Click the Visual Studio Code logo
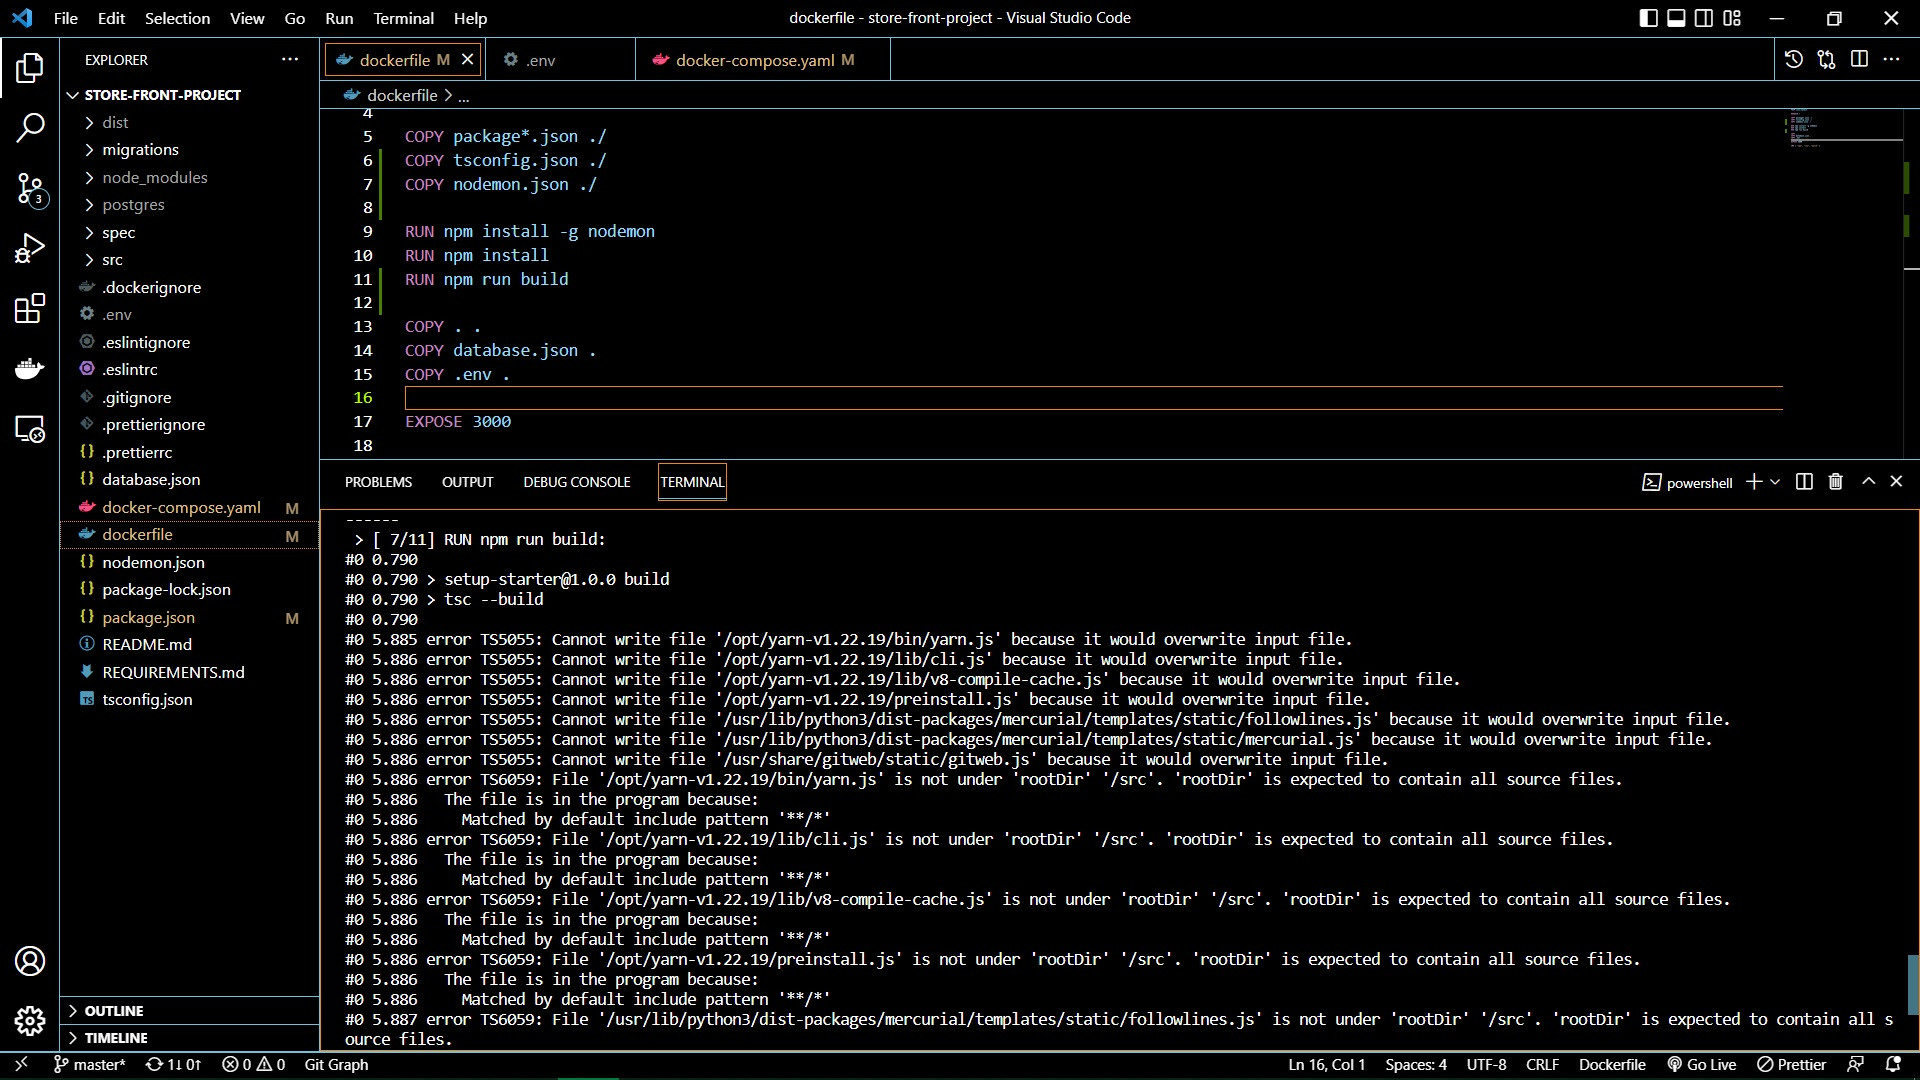1920x1080 pixels. (x=22, y=18)
